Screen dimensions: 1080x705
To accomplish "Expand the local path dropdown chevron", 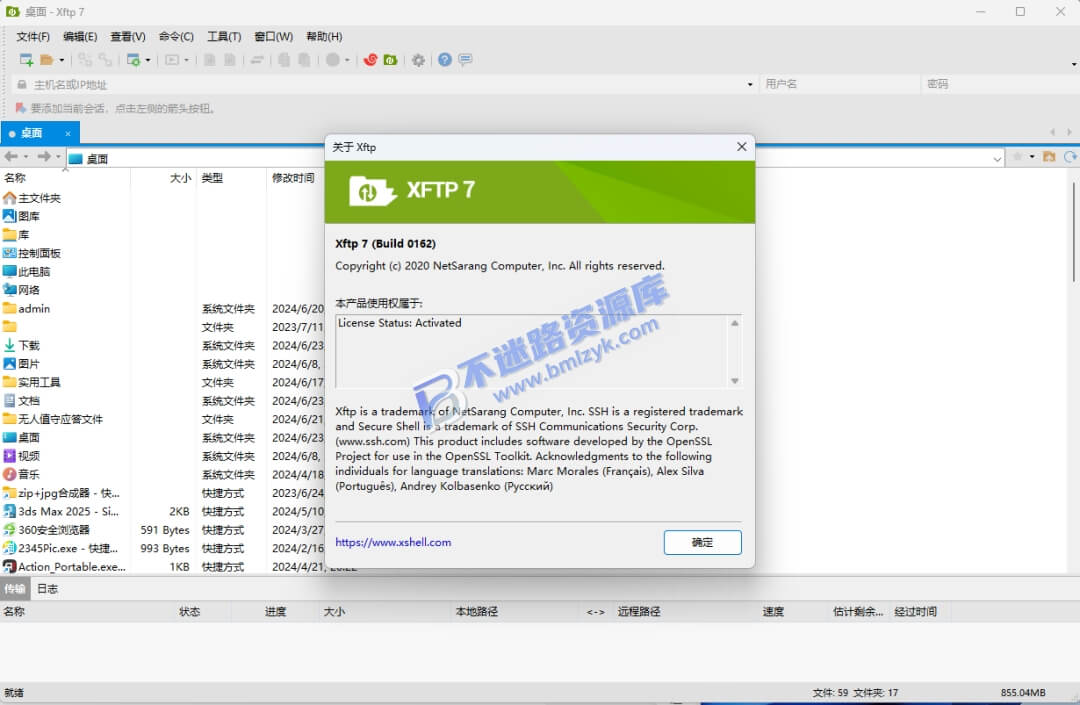I will (x=997, y=159).
